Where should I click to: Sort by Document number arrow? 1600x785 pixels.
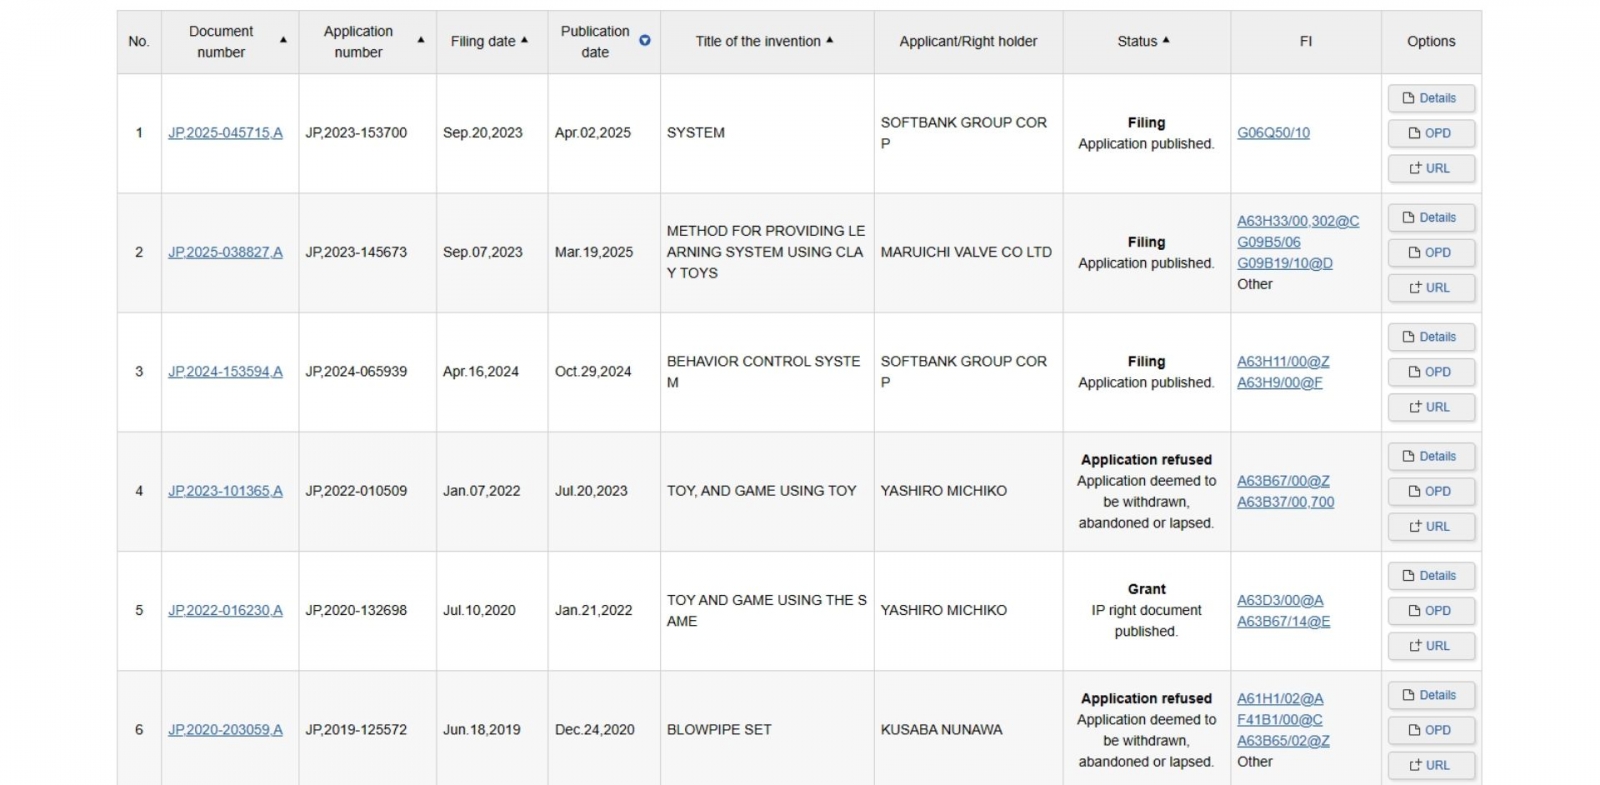pos(283,41)
